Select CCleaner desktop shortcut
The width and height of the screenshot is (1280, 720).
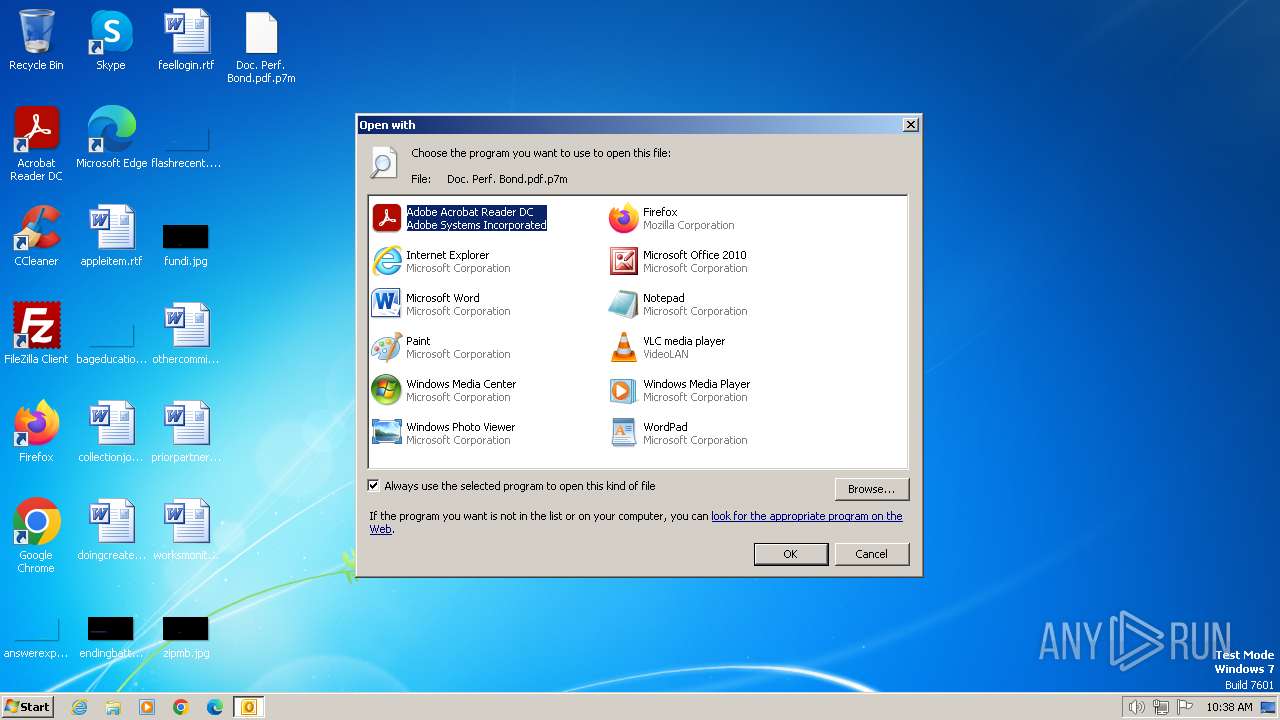36,236
